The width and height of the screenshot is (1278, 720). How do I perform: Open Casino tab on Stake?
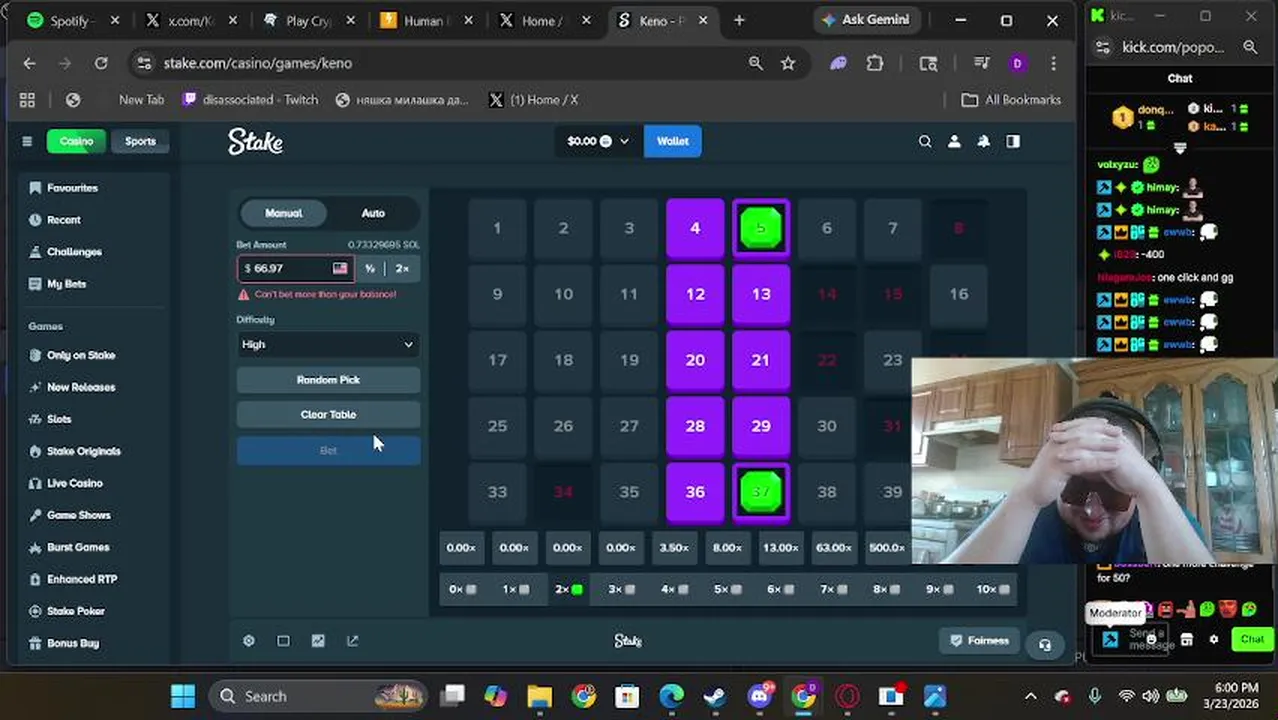pyautogui.click(x=76, y=141)
